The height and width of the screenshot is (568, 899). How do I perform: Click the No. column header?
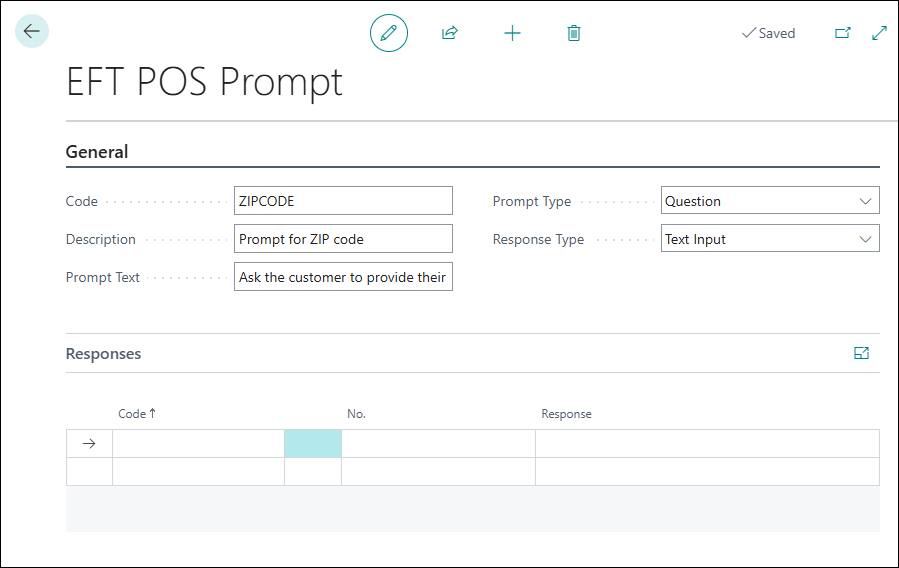tap(356, 414)
